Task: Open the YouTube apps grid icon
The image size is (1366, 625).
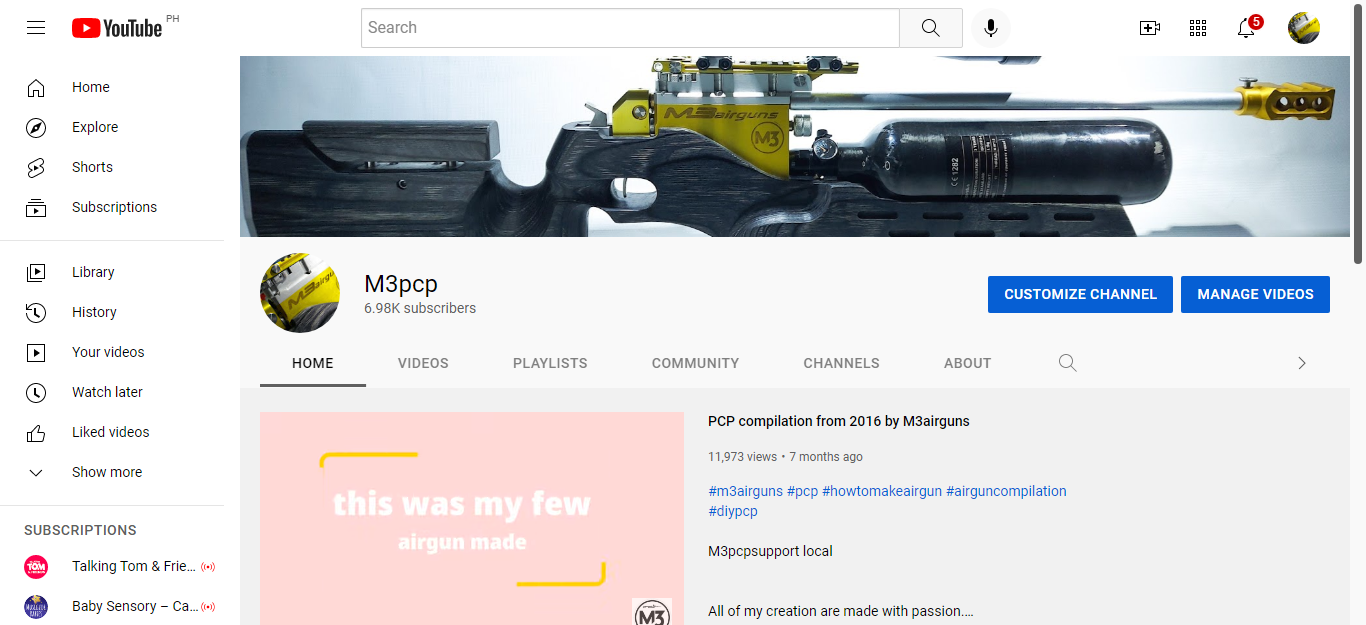Action: coord(1197,27)
